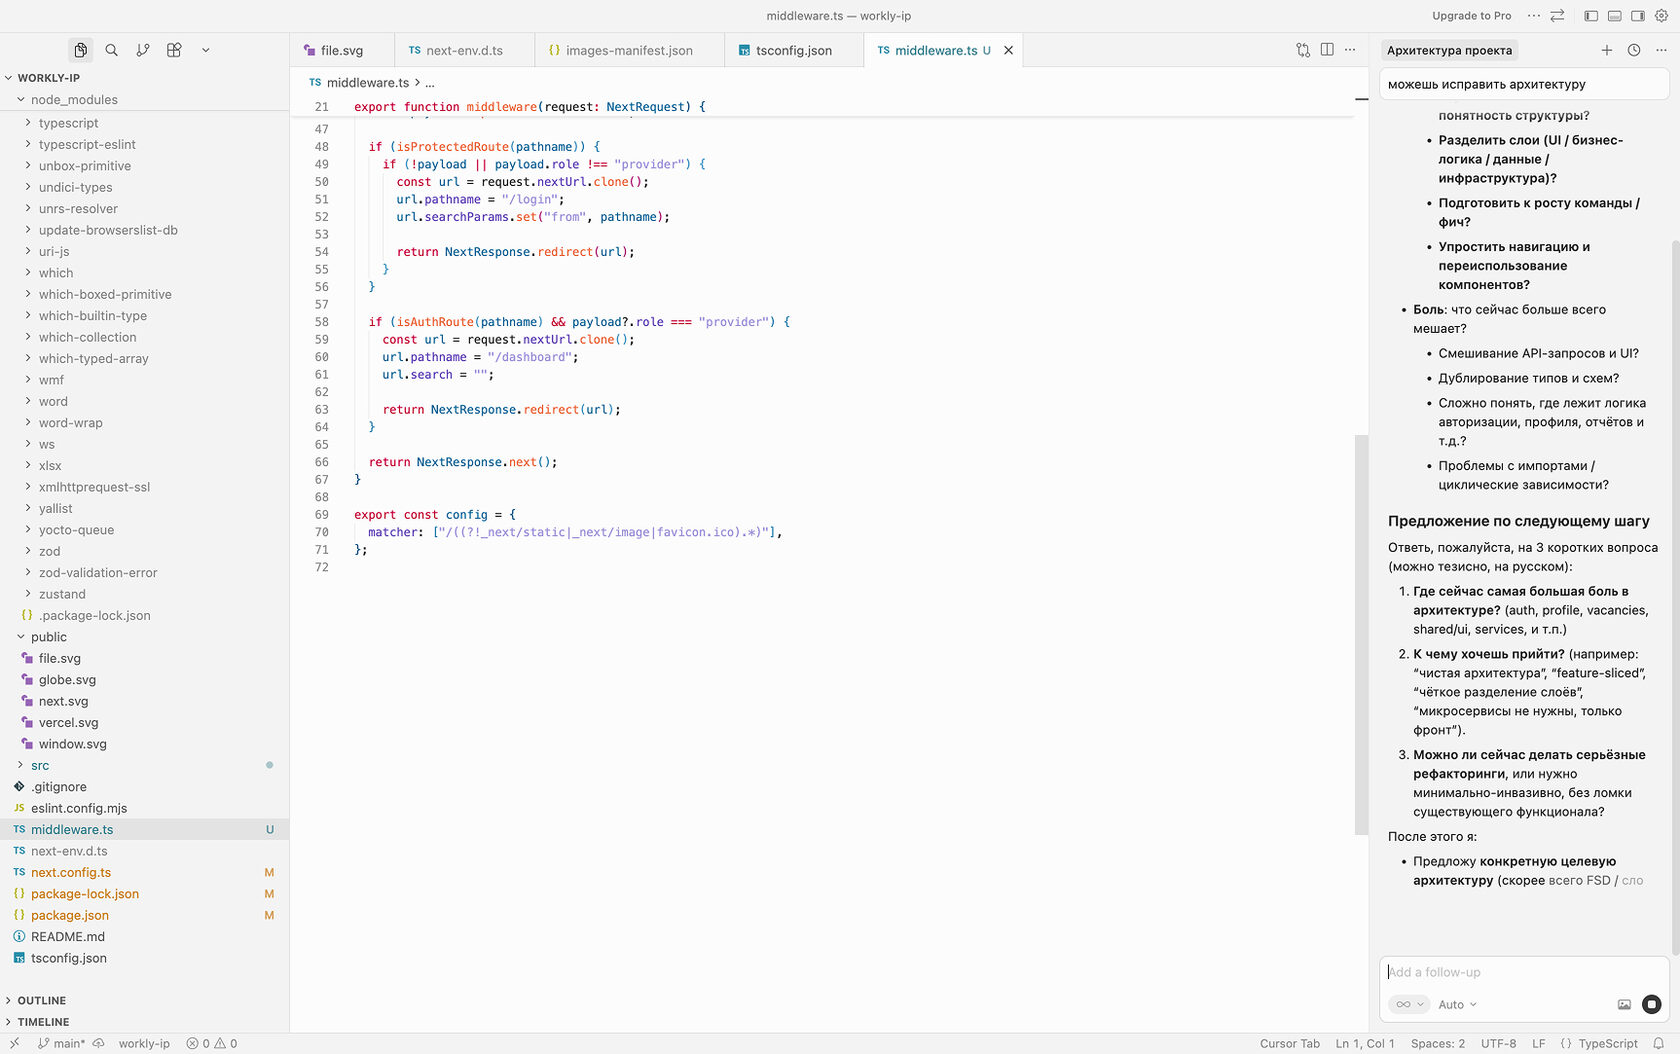Select Архитектура проекта chat tab
Screen dimensions: 1680x1054
click(x=1449, y=50)
